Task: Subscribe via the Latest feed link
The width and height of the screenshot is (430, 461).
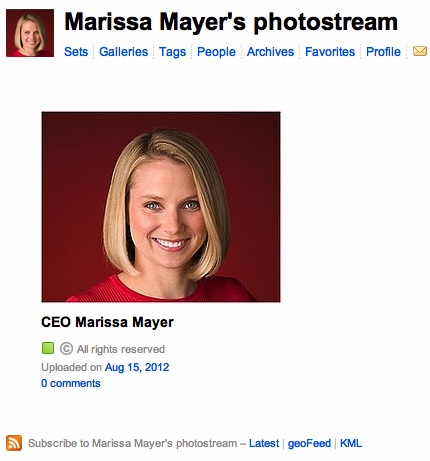Action: tap(264, 443)
